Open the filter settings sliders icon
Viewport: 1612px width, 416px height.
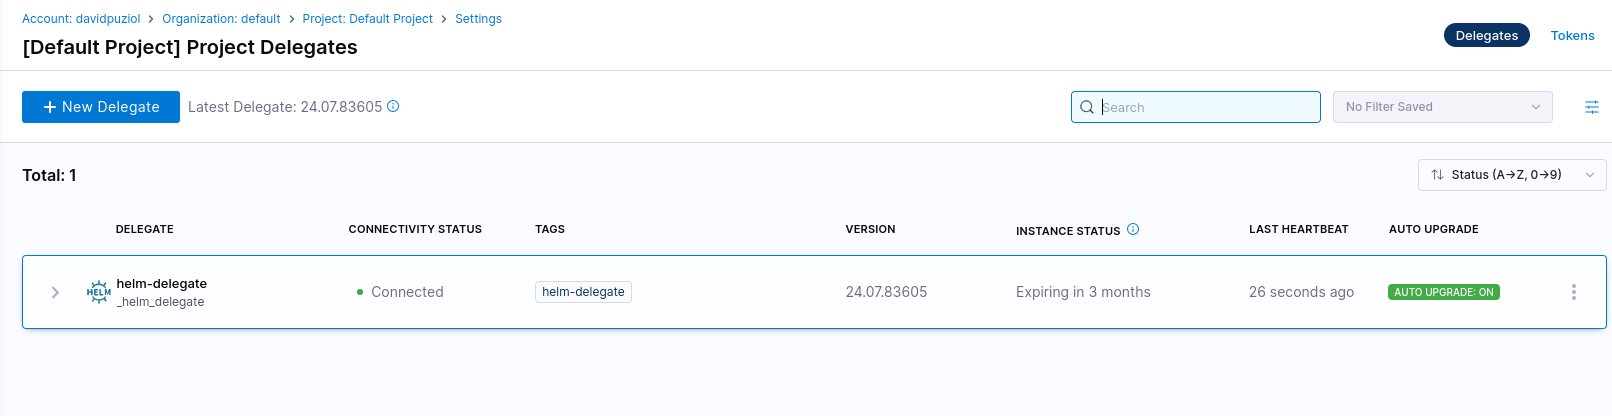click(1591, 107)
